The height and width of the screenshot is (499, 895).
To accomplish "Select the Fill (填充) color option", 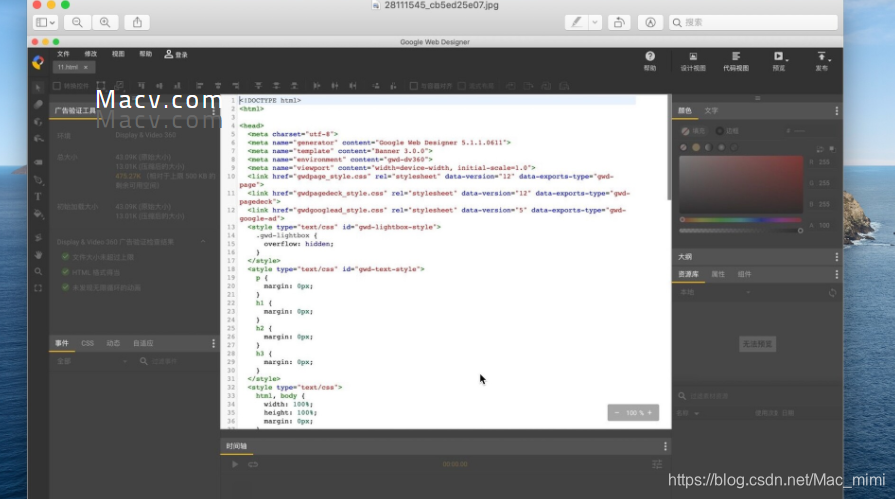I will click(693, 131).
